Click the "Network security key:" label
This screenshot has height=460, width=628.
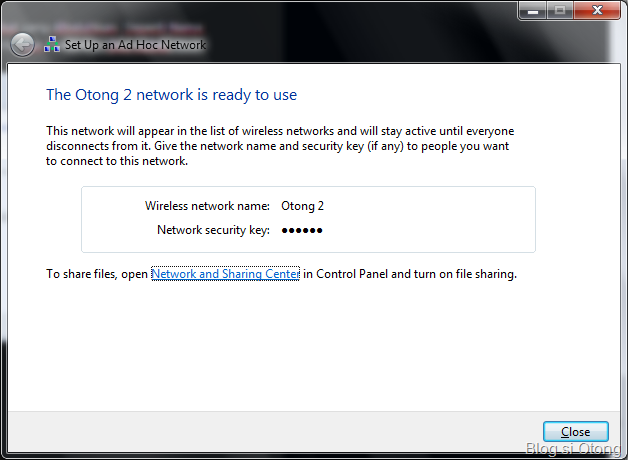click(x=213, y=230)
